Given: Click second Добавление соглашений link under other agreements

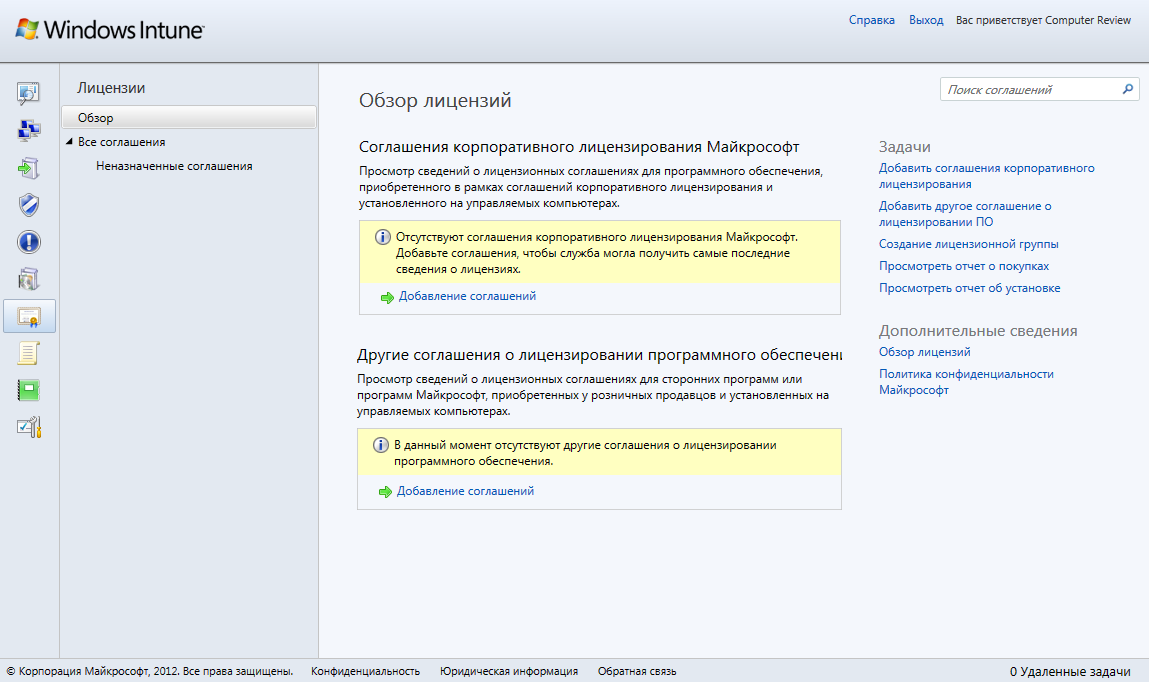Looking at the screenshot, I should tap(465, 491).
